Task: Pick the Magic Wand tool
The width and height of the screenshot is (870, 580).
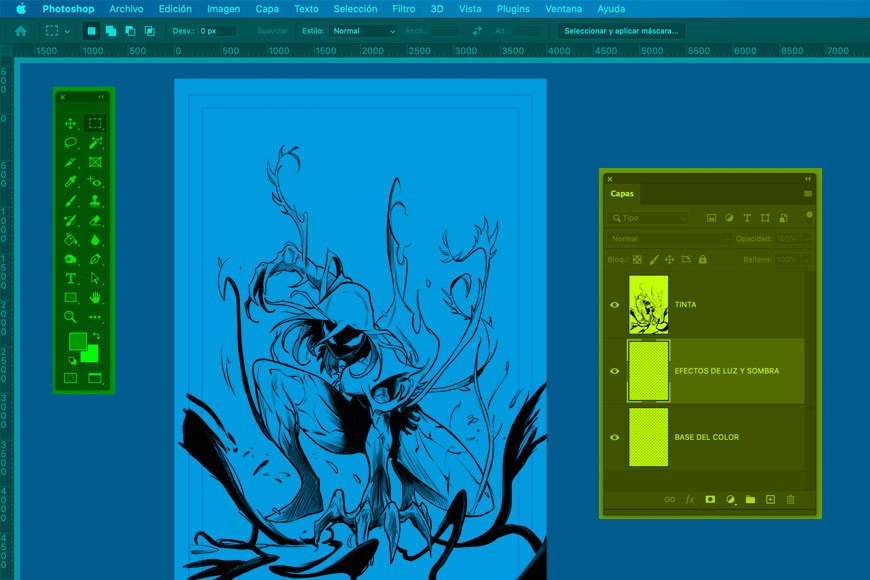Action: coord(95,143)
